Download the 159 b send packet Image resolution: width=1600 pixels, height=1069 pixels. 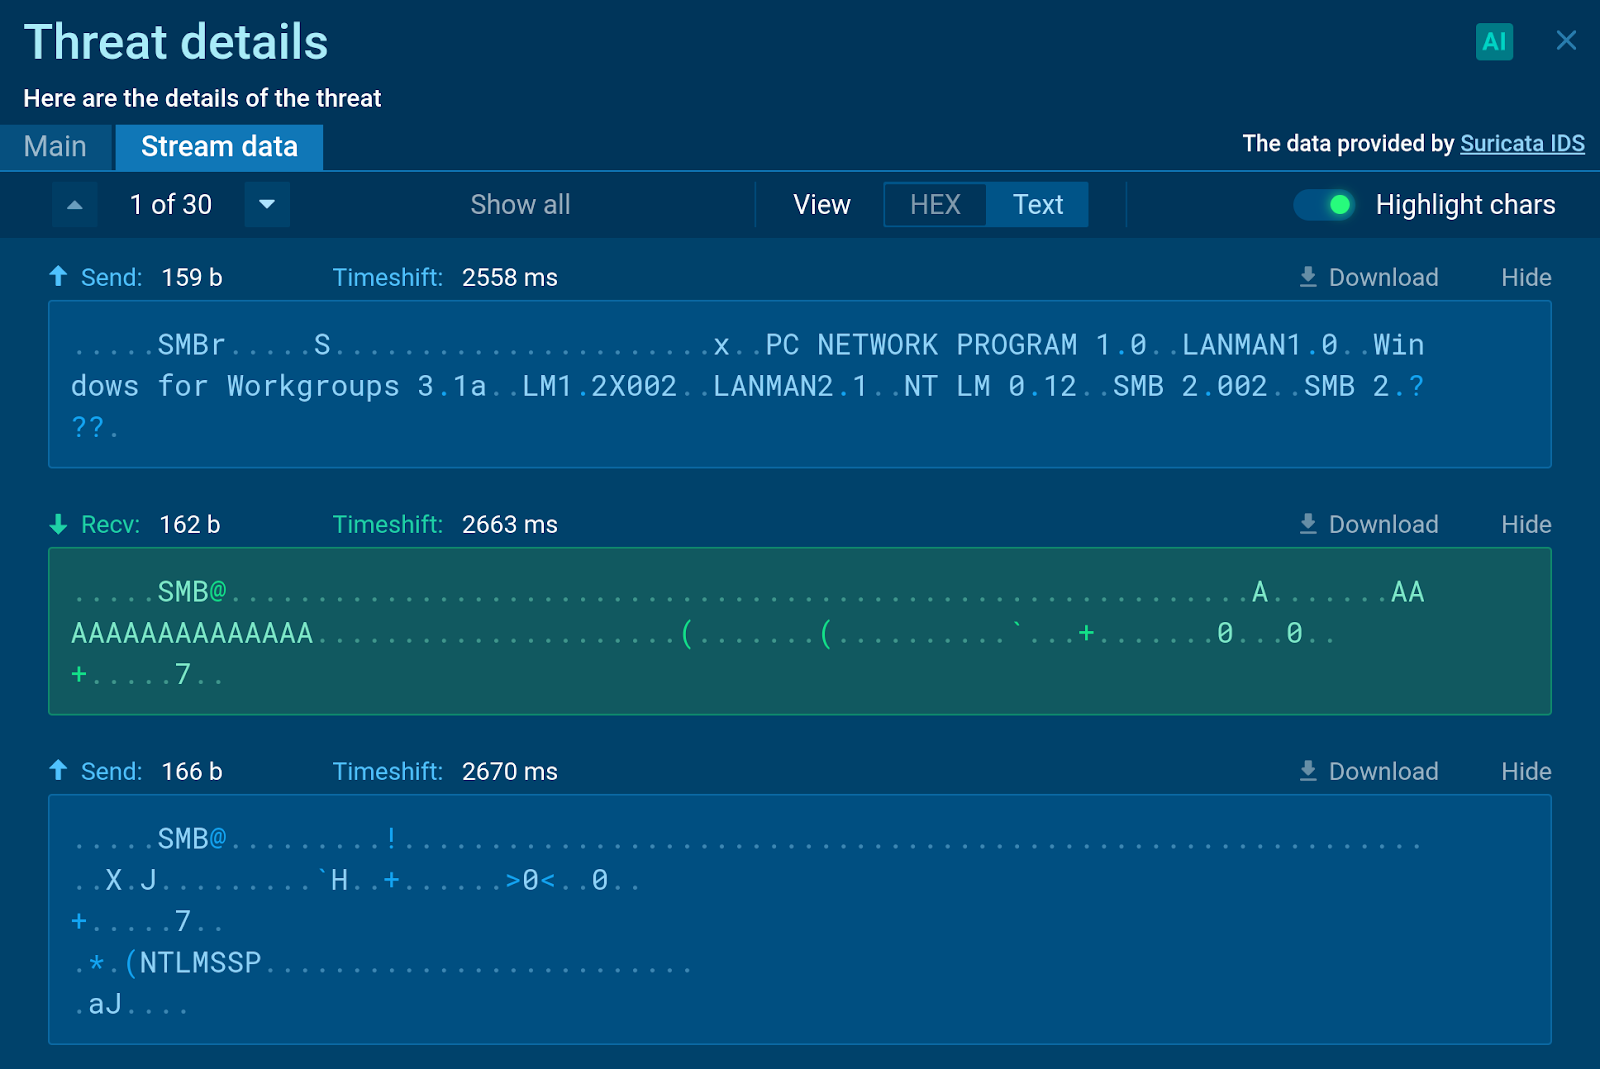click(1368, 278)
